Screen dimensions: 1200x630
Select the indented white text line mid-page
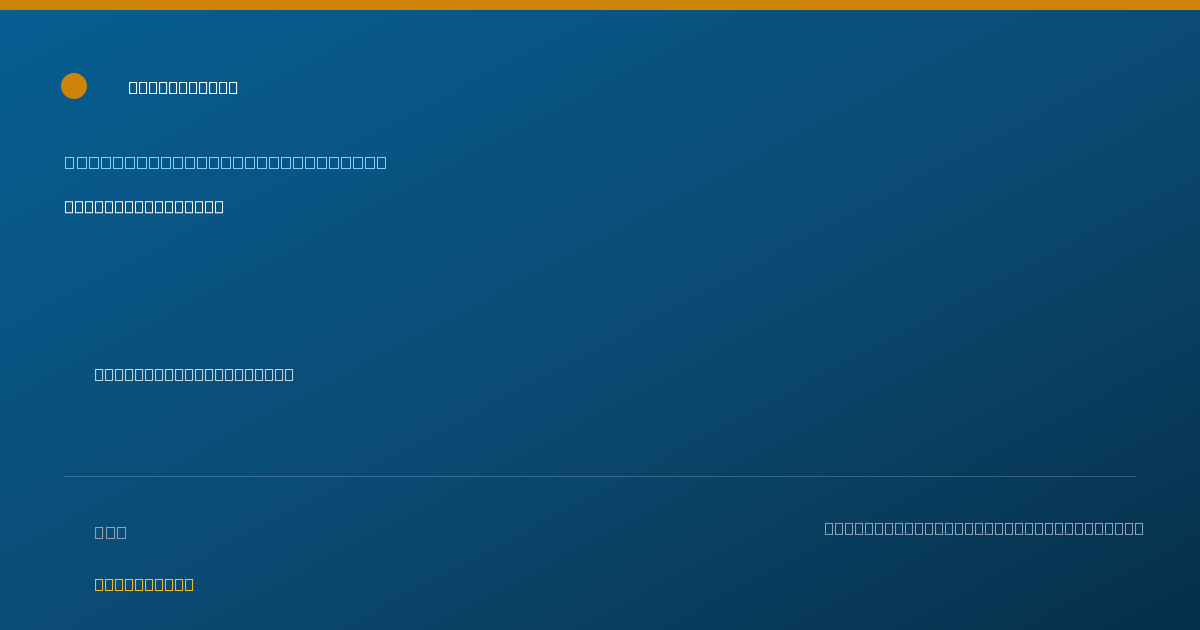pos(194,374)
